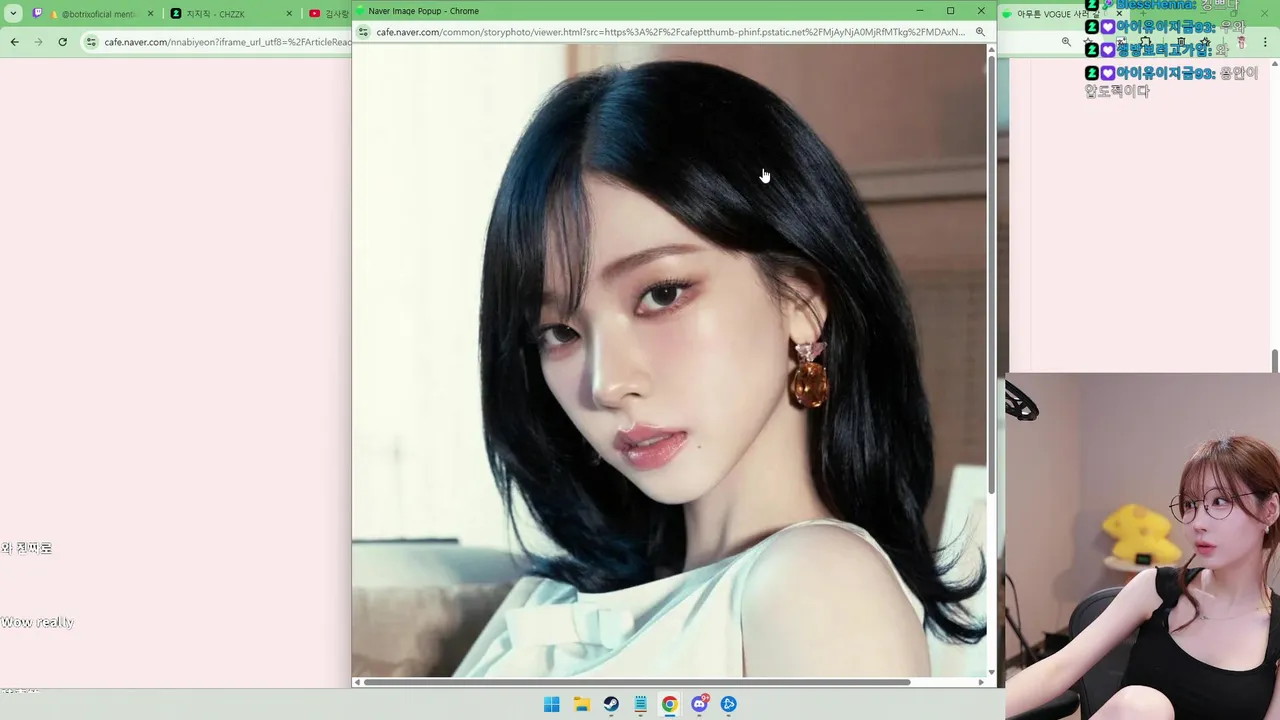Screen dimensions: 1280x720
Task: Close the @botrixoficial tab
Action: click(151, 14)
